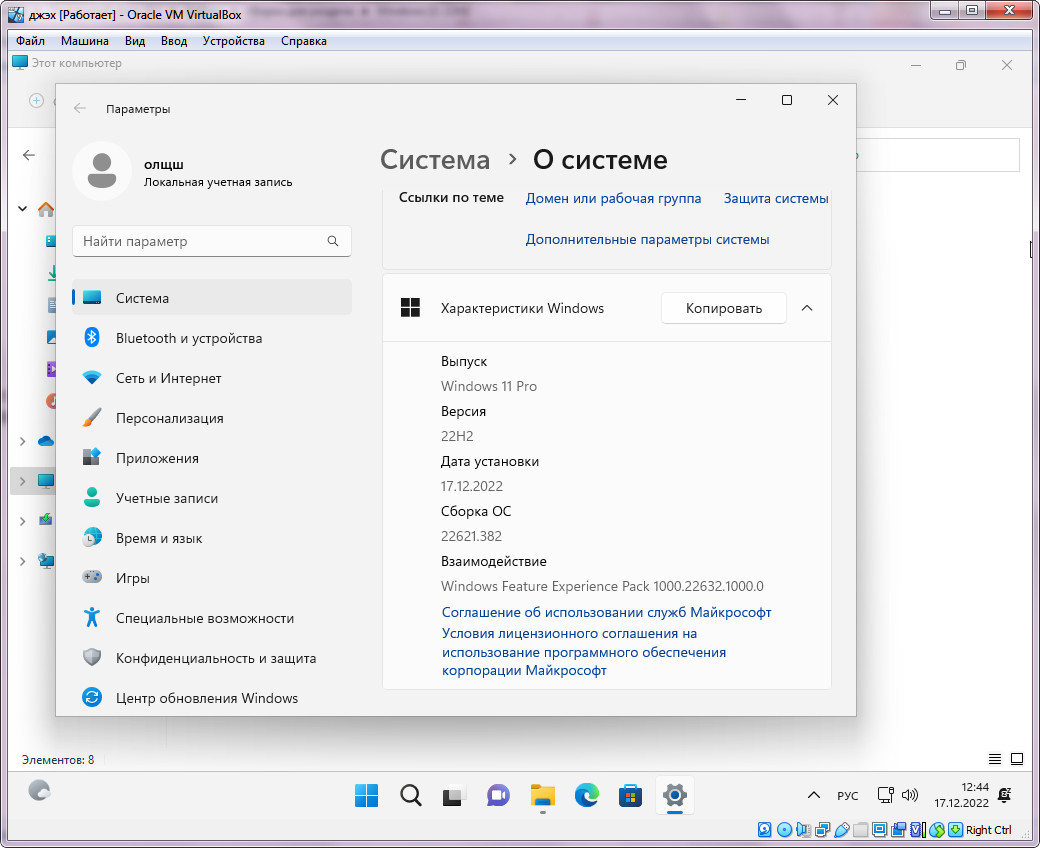Click Копировать to copy Windows specifications
The height and width of the screenshot is (848, 1040).
[x=724, y=308]
